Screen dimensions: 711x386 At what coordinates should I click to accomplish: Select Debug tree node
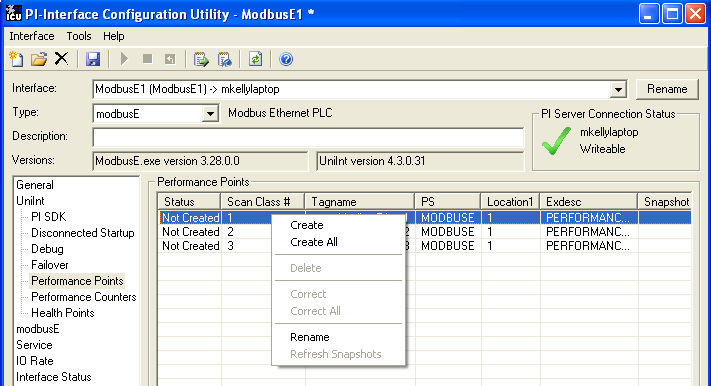[x=47, y=249]
